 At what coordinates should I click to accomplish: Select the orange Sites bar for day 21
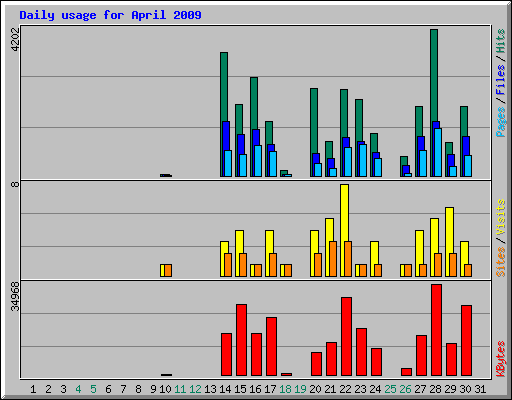click(x=333, y=259)
